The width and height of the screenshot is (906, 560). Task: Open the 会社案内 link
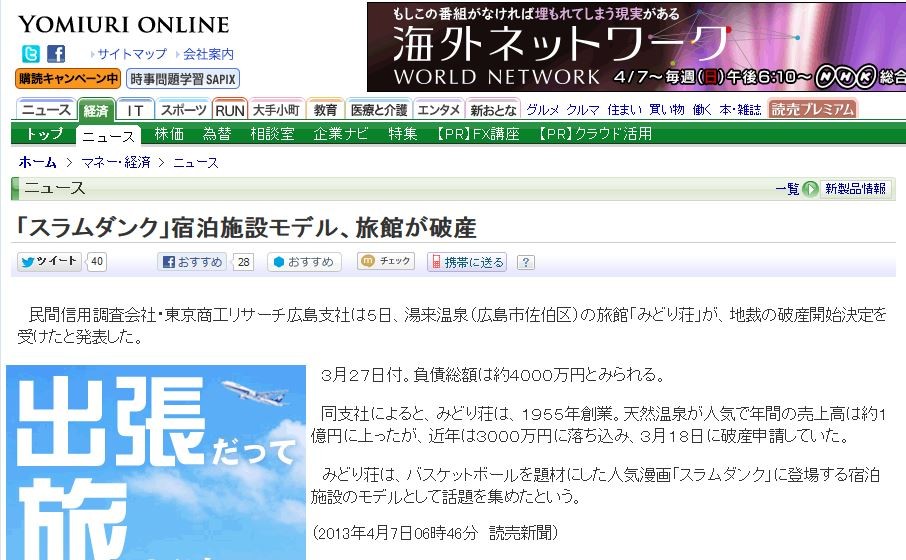(x=208, y=54)
